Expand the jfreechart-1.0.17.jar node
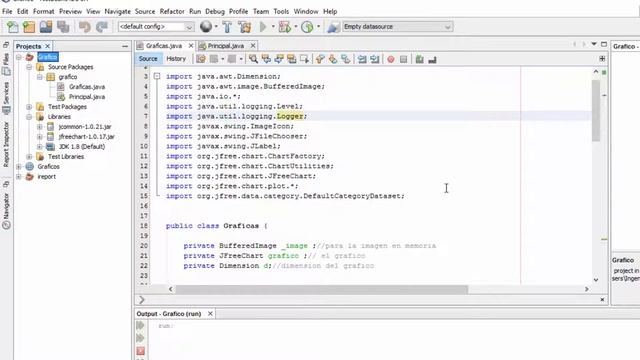 click(40, 137)
